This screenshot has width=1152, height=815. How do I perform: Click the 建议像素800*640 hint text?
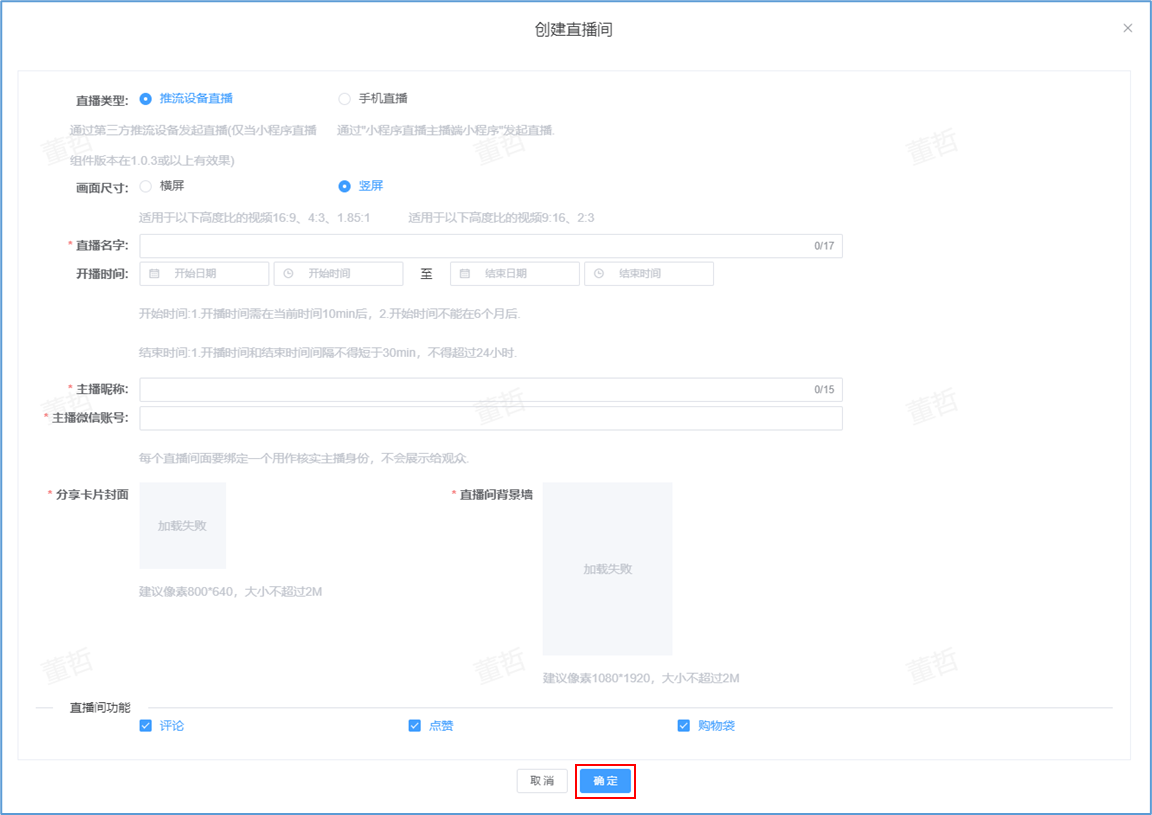coord(231,592)
